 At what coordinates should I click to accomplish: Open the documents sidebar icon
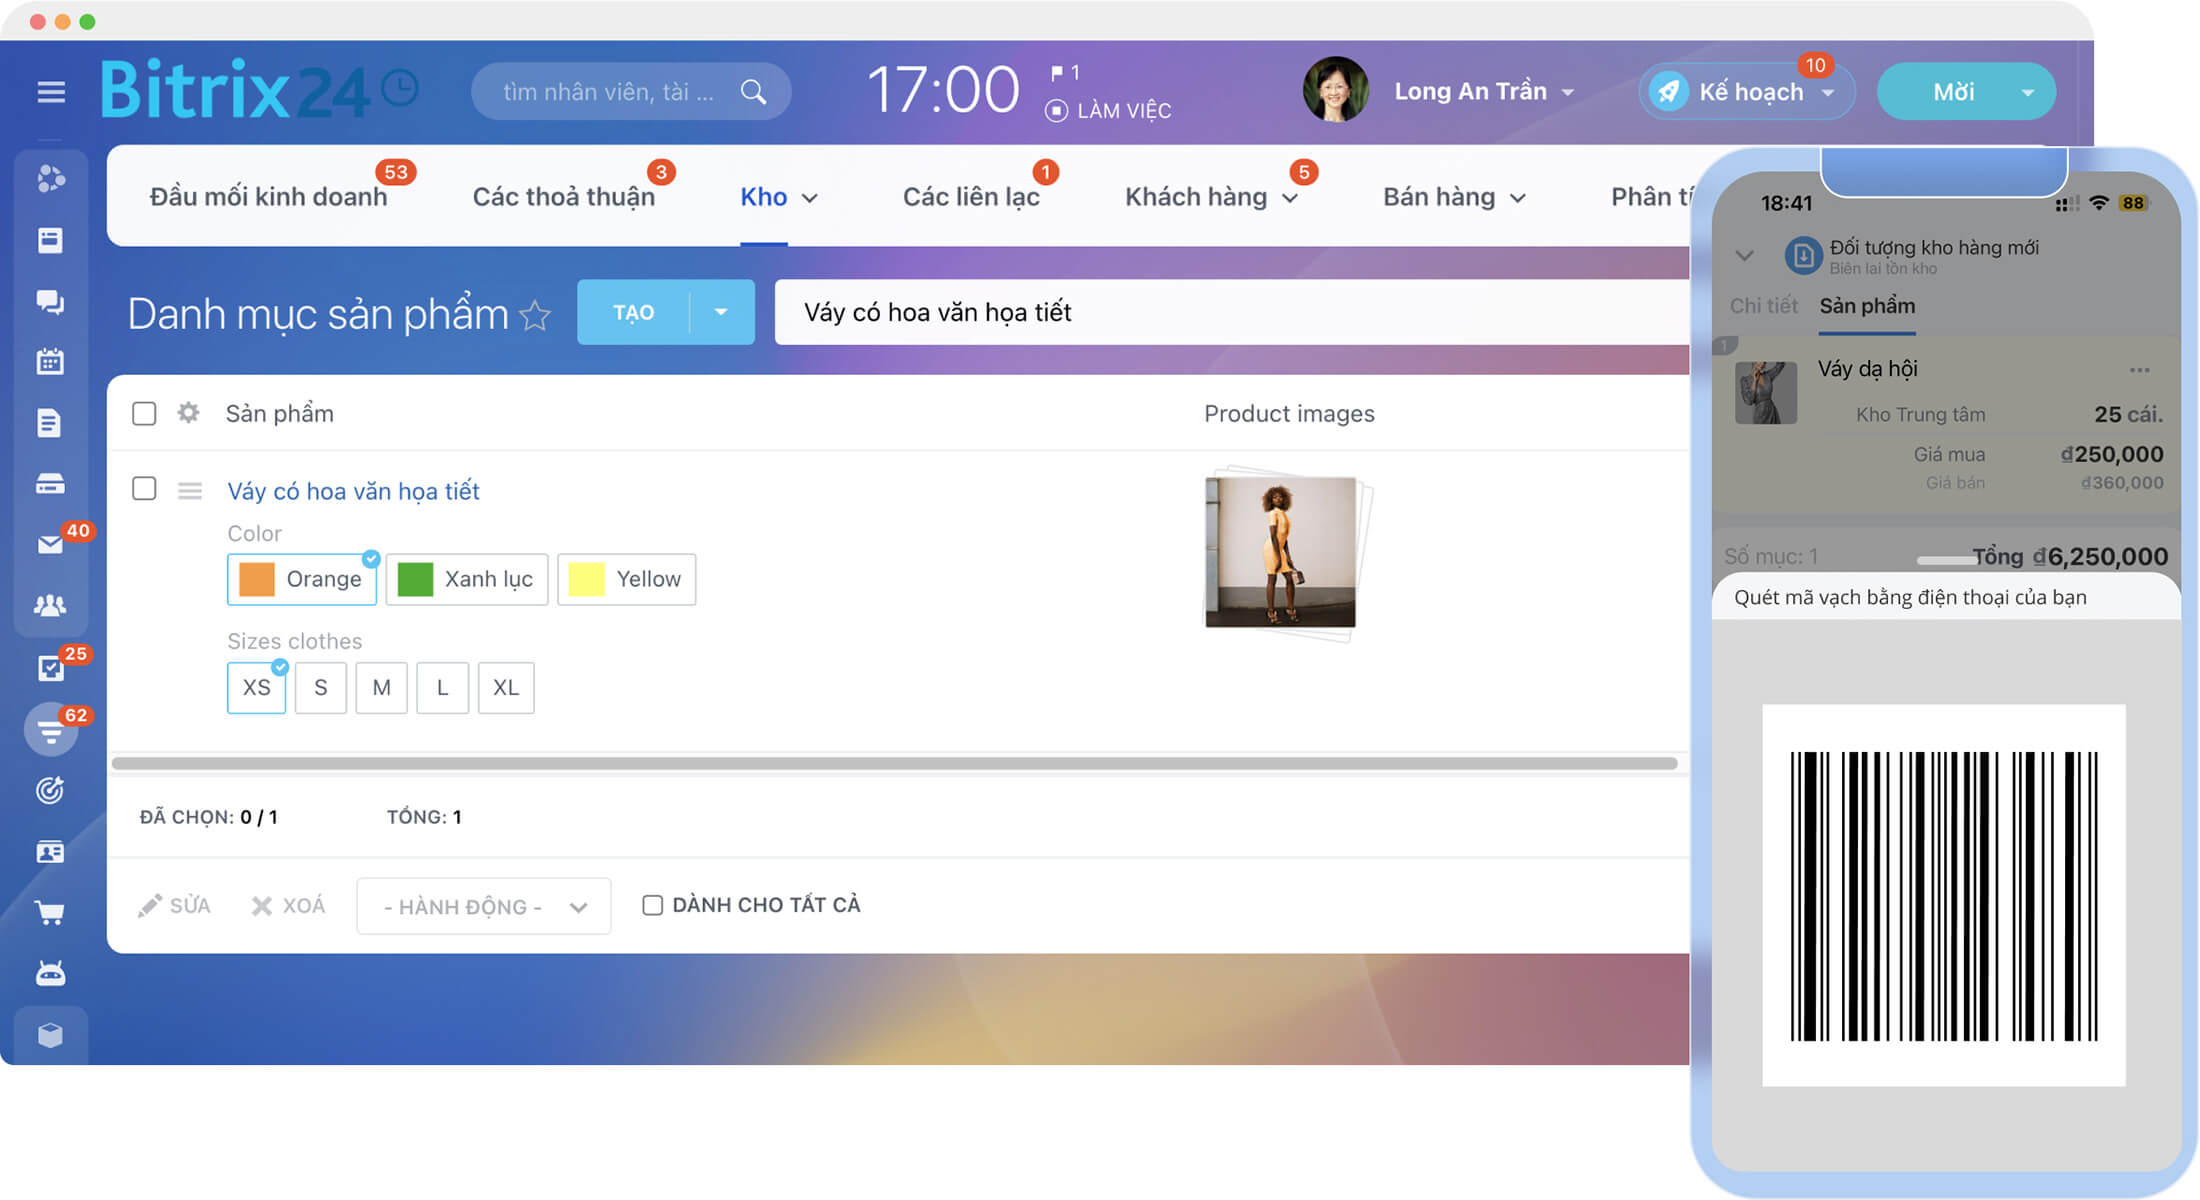point(50,422)
